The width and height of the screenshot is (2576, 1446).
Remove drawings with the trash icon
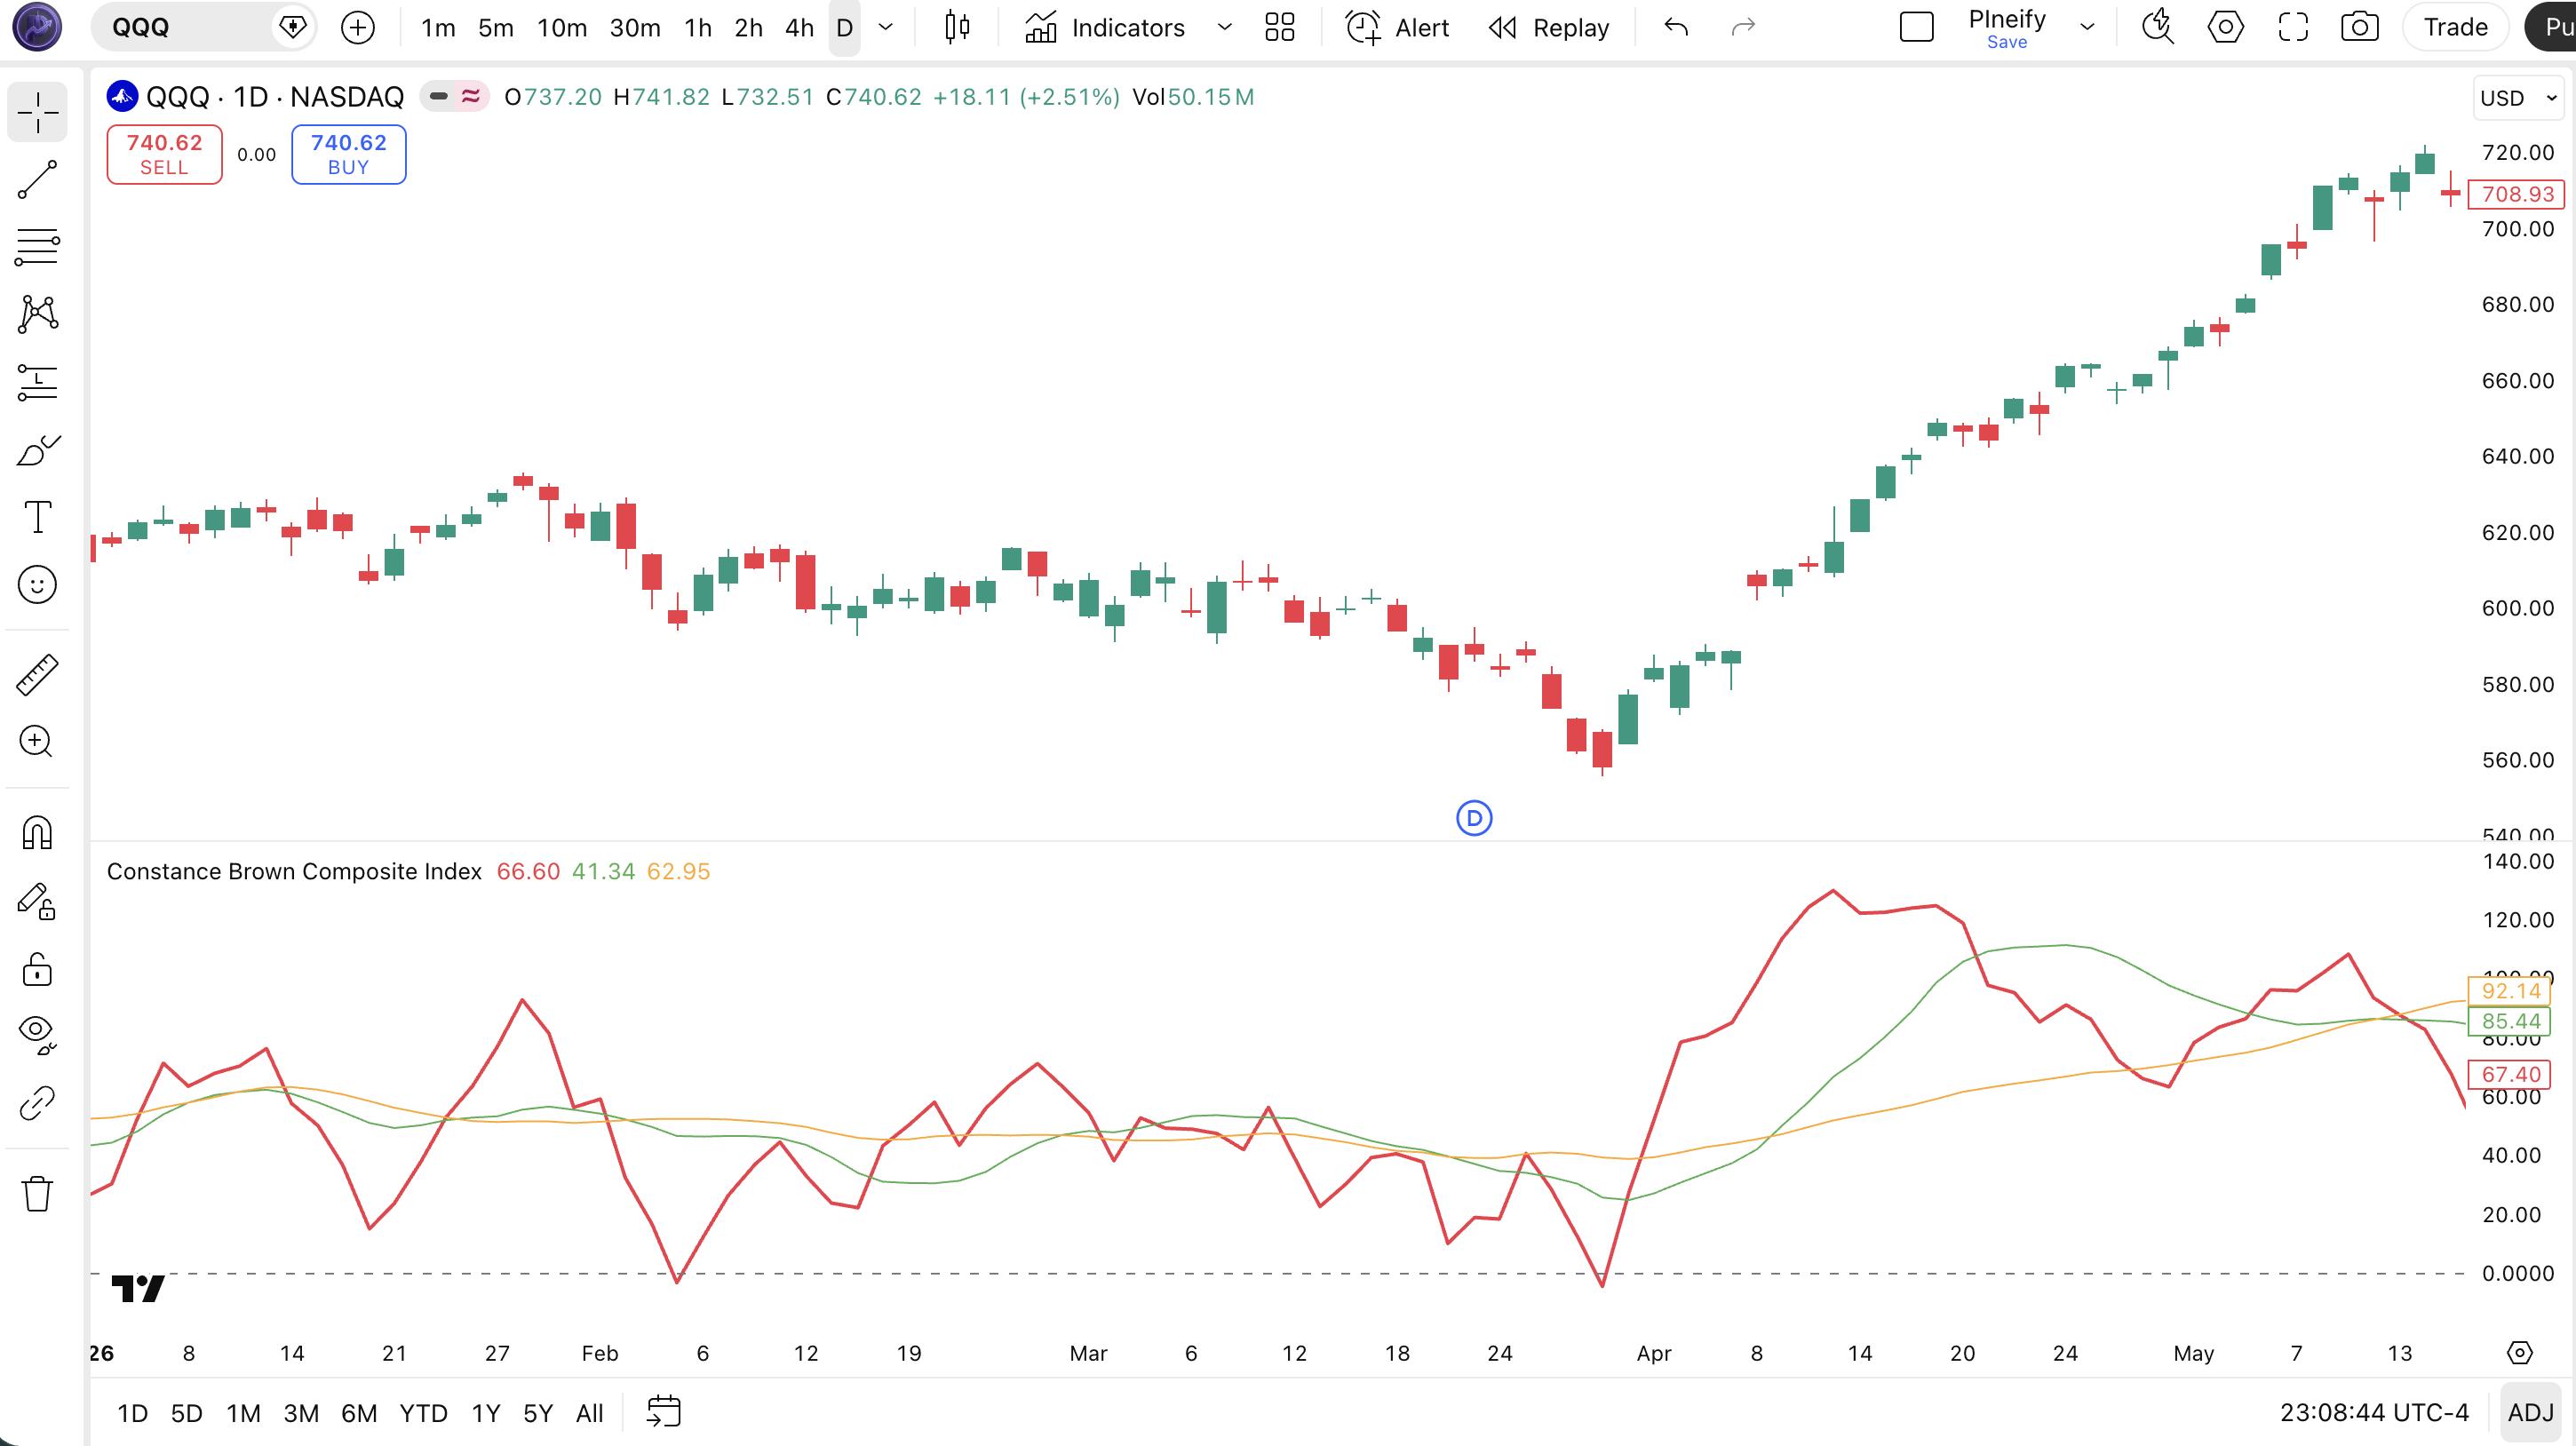coord(37,1193)
